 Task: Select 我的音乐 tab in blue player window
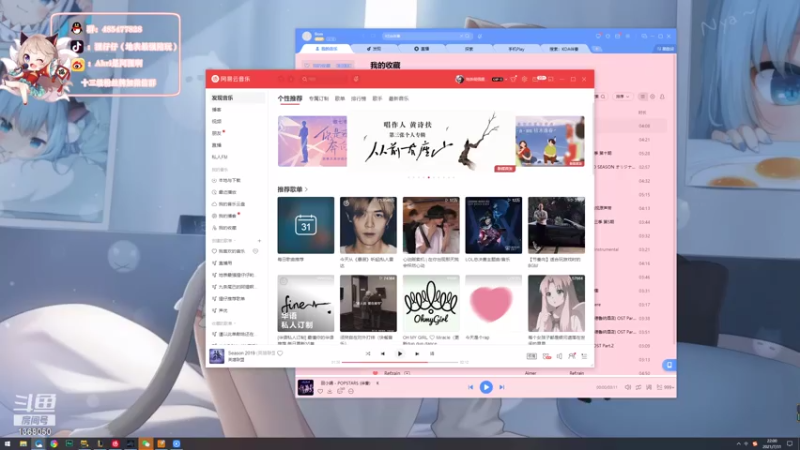coord(327,49)
